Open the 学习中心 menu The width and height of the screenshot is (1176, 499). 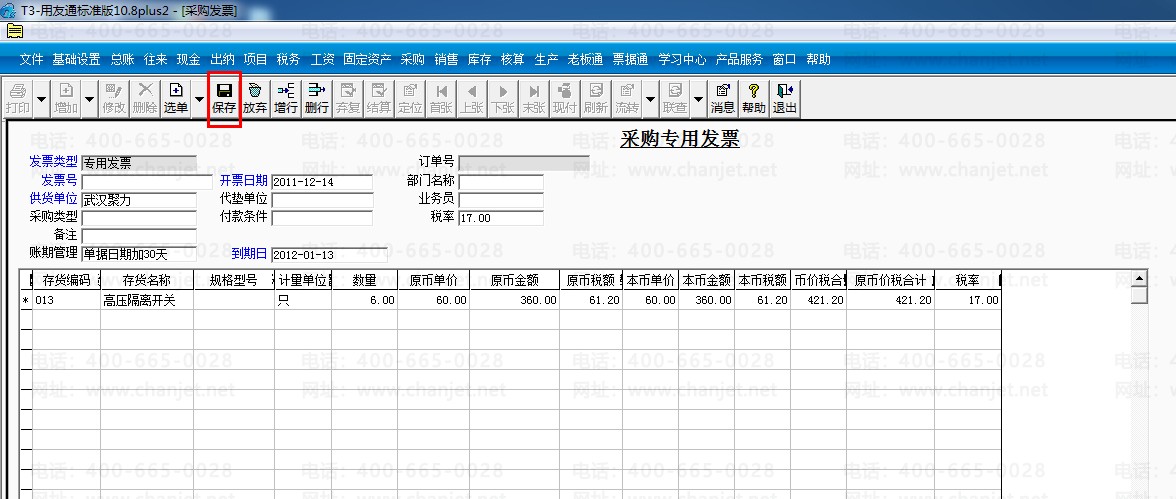click(x=682, y=59)
